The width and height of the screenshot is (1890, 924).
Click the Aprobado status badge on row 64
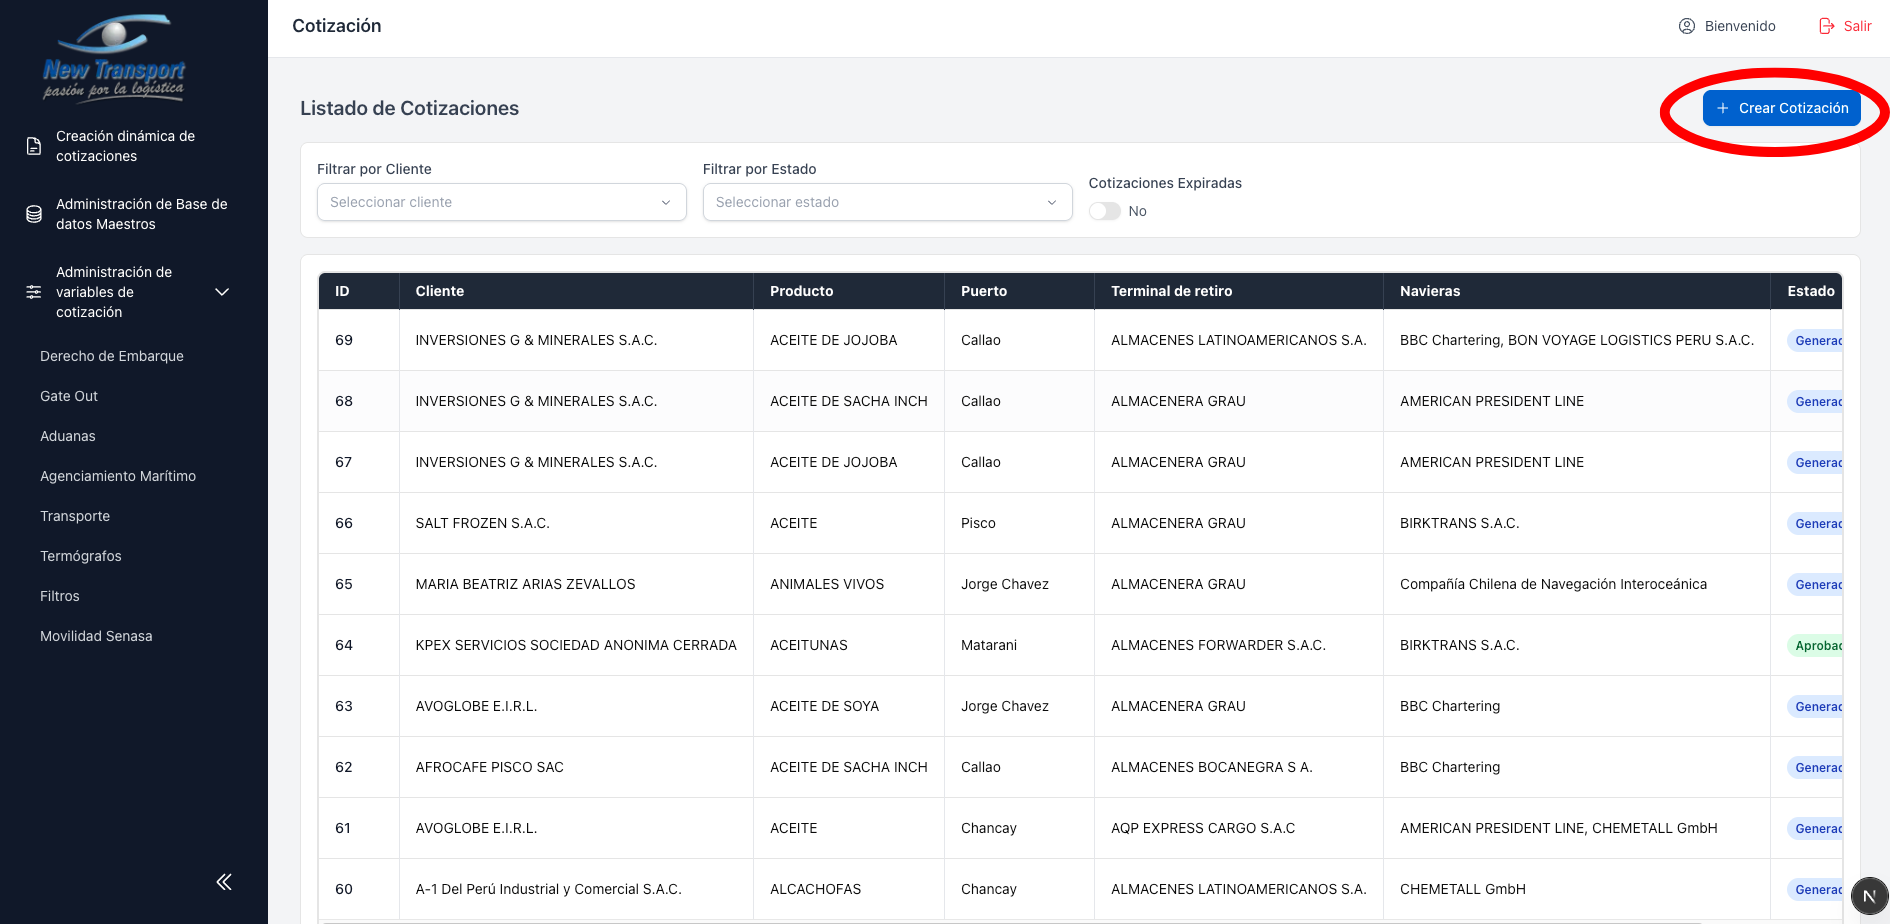pyautogui.click(x=1817, y=645)
